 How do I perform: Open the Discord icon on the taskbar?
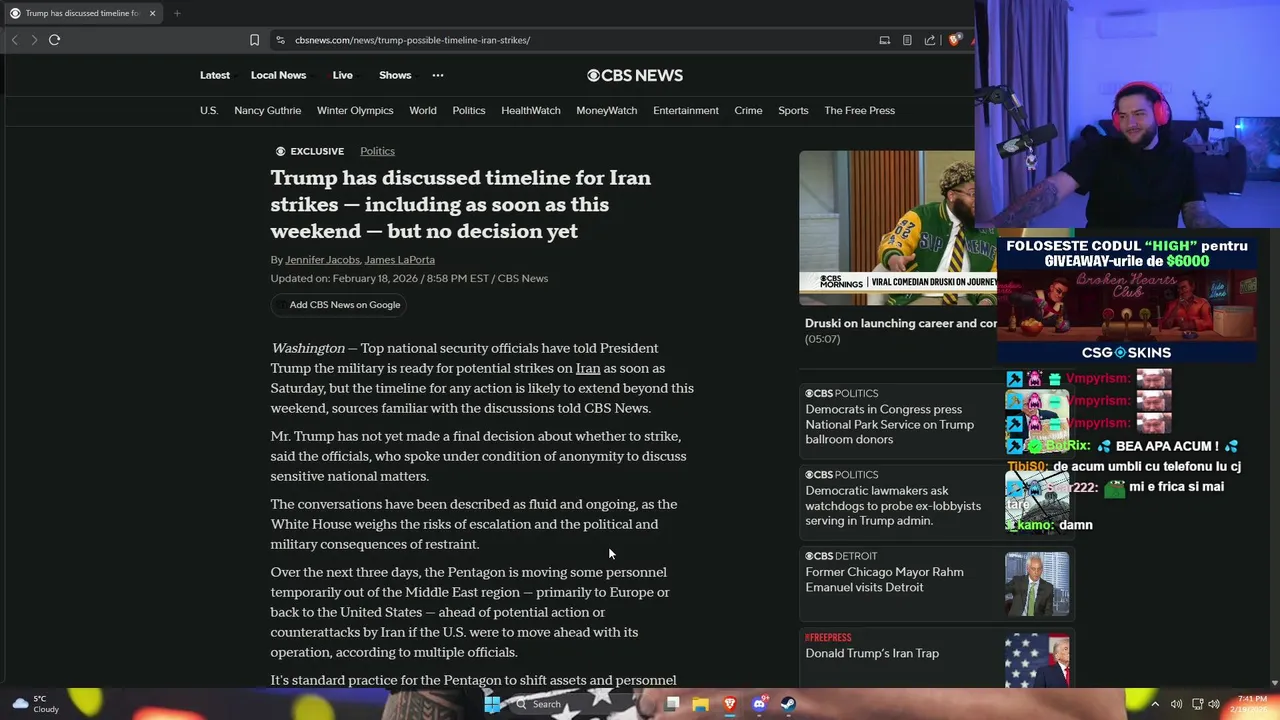pyautogui.click(x=759, y=704)
